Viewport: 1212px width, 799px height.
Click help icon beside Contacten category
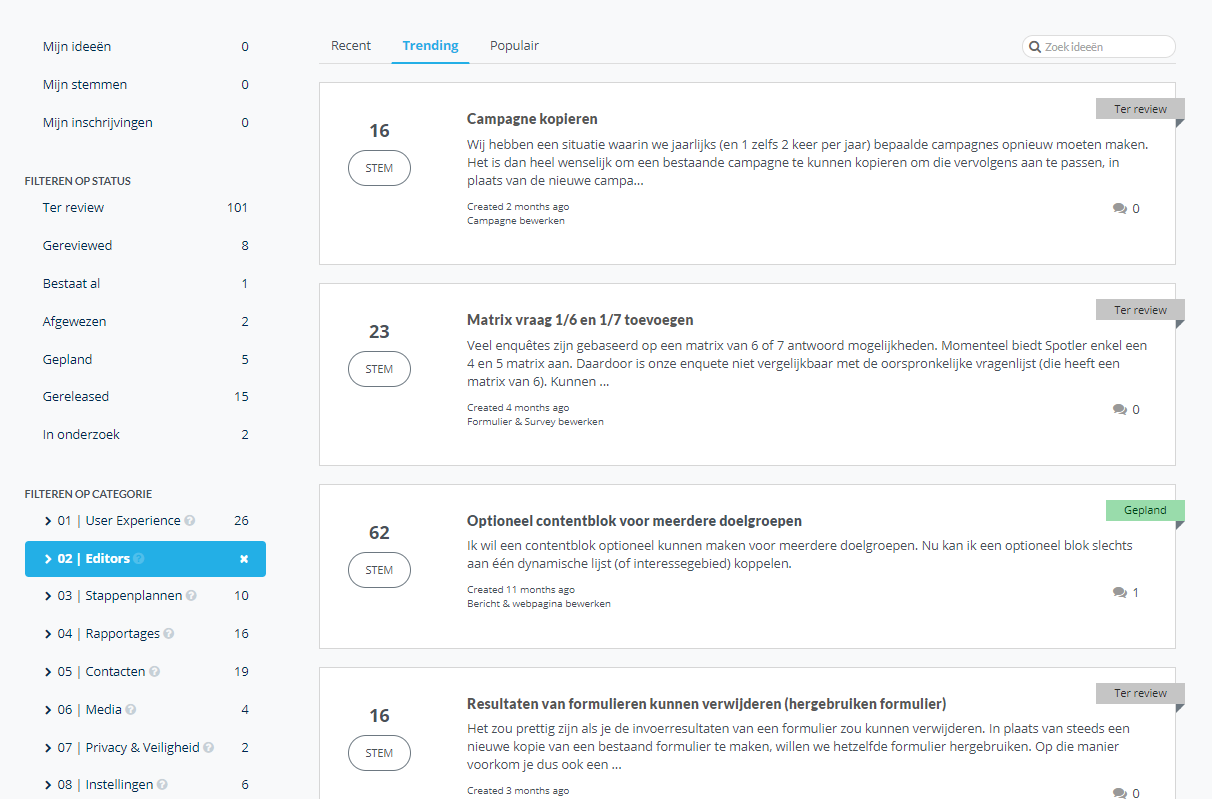tap(155, 672)
